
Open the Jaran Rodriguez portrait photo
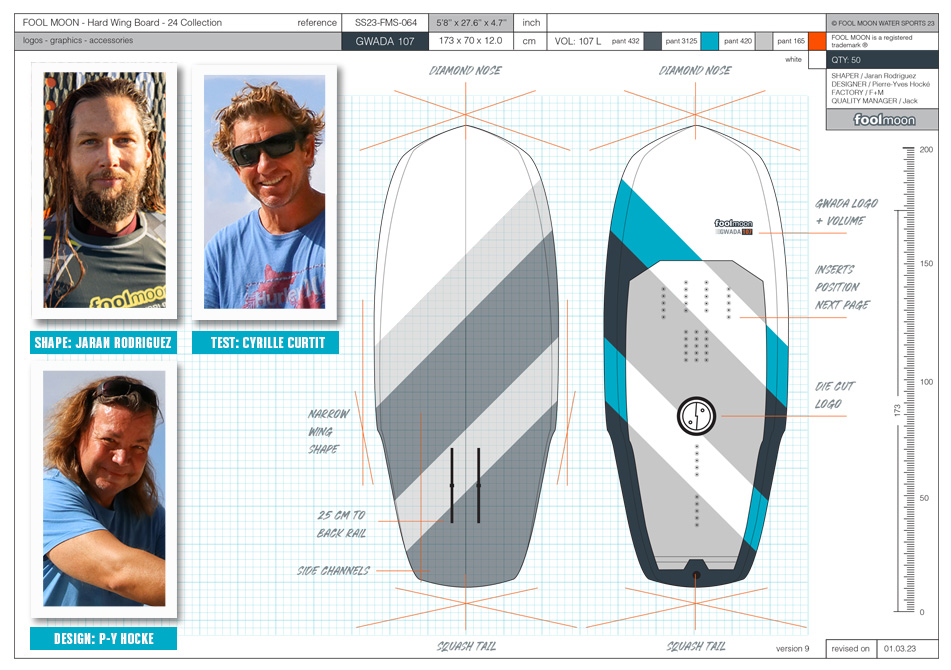(104, 190)
